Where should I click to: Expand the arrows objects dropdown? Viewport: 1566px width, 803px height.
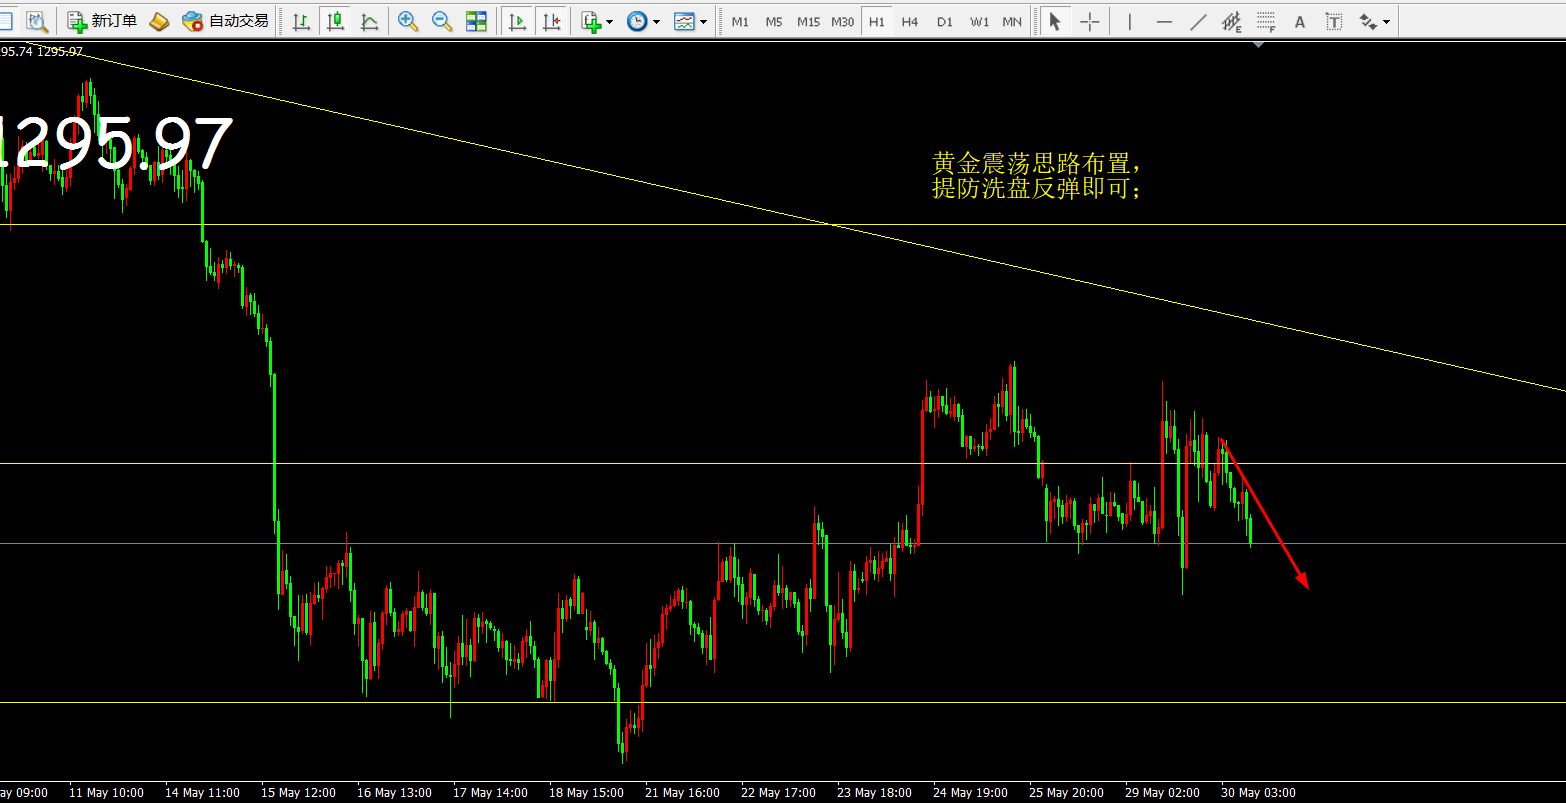click(x=1386, y=21)
